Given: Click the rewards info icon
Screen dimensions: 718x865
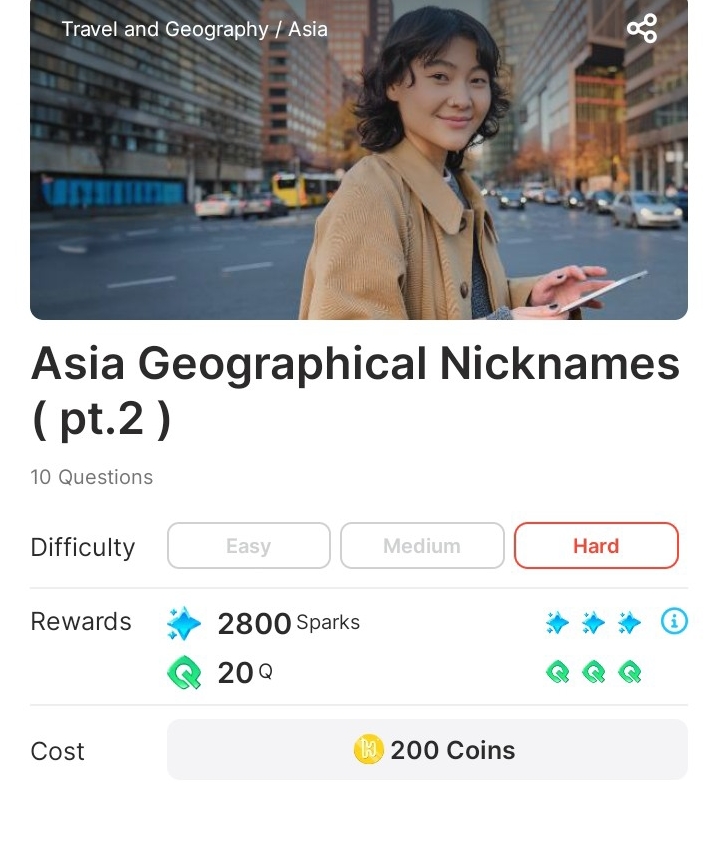Looking at the screenshot, I should click(x=674, y=621).
